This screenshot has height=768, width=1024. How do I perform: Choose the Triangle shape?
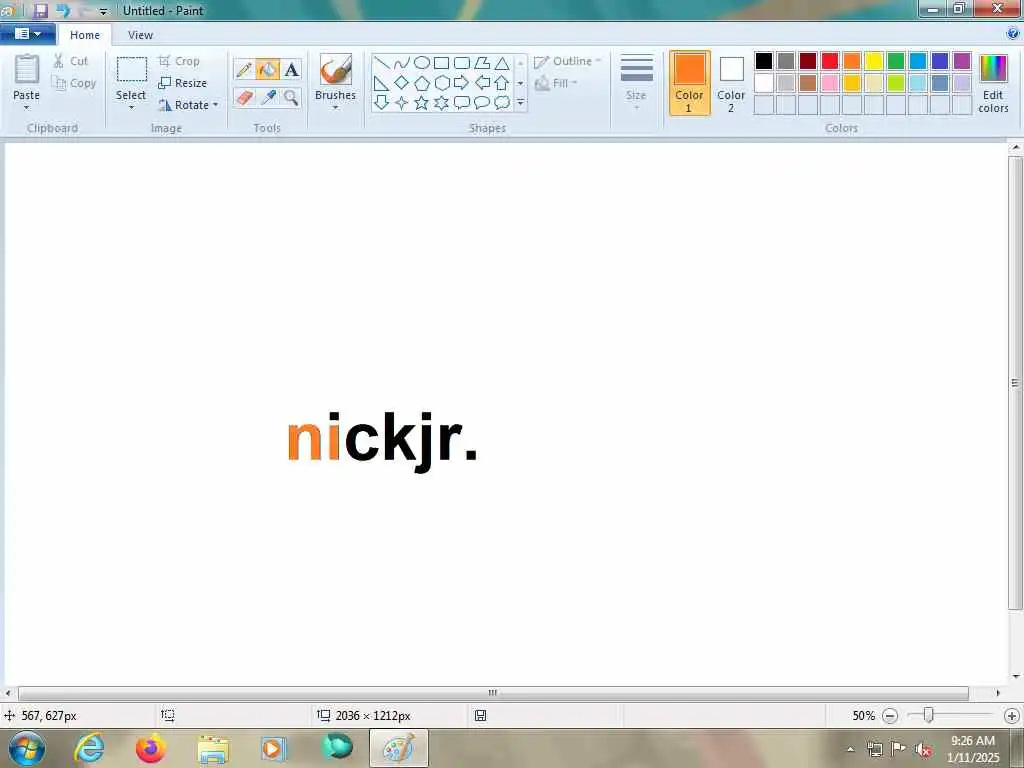tap(502, 63)
